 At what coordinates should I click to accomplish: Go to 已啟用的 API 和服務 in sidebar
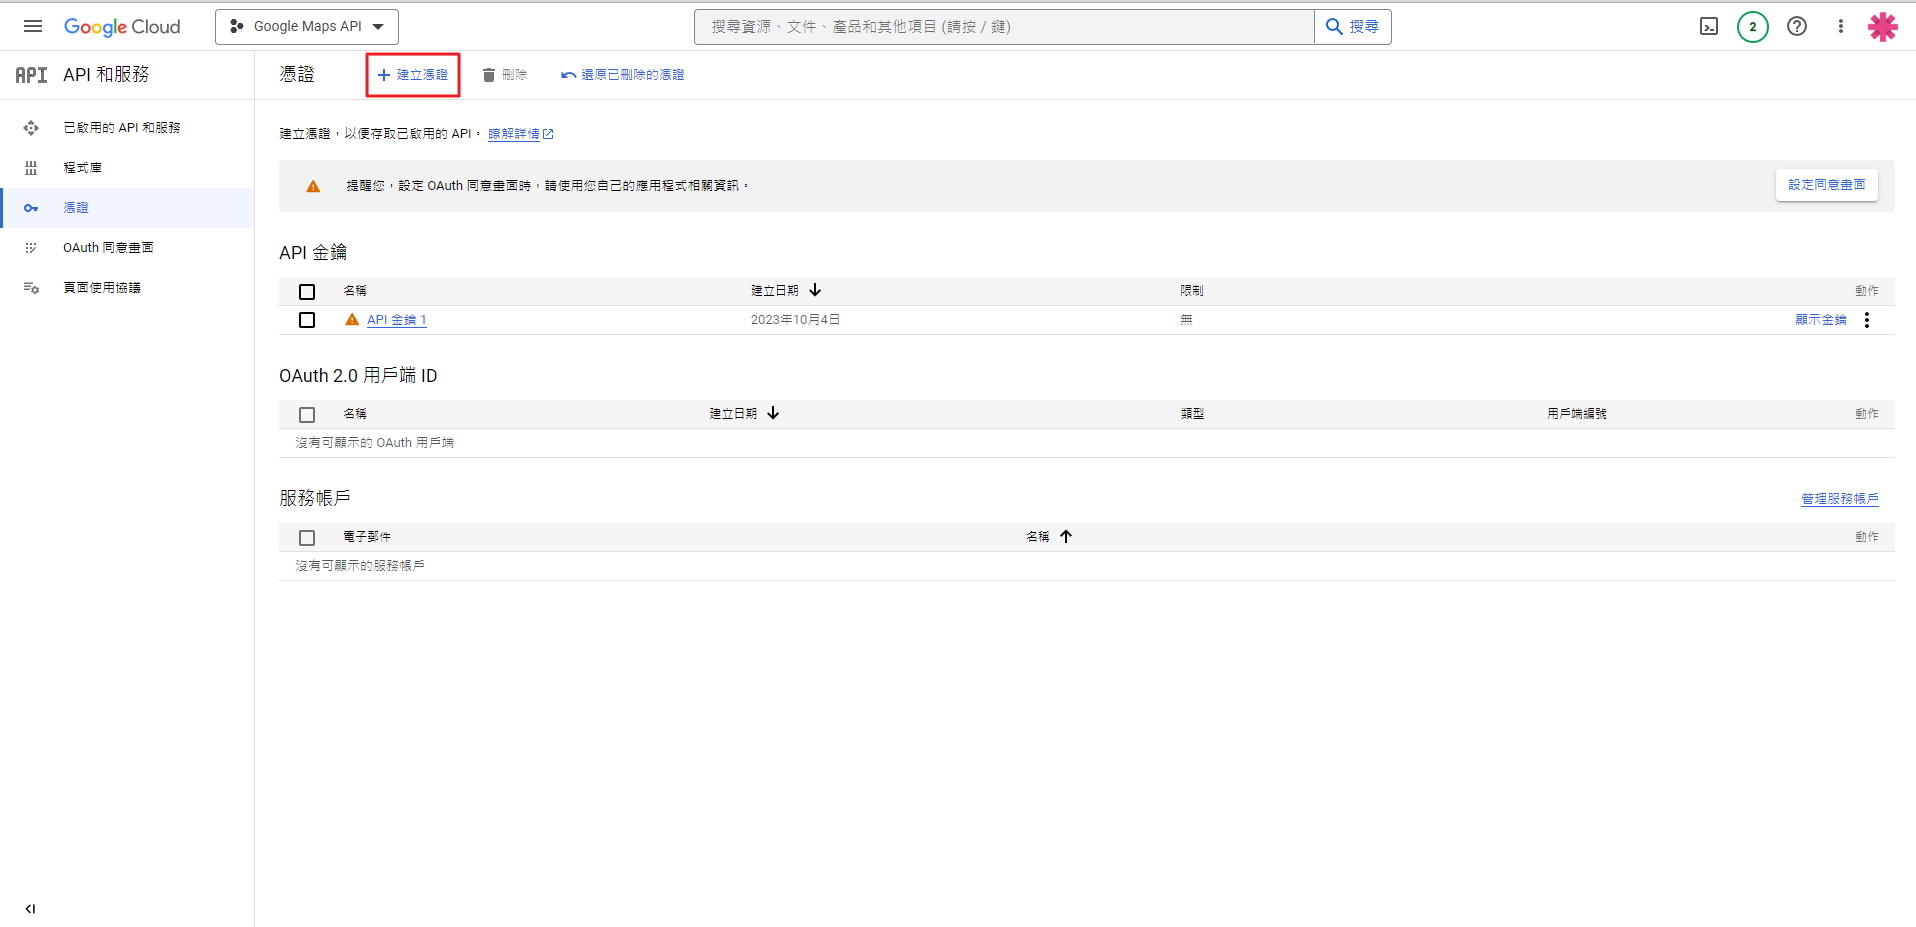[121, 128]
